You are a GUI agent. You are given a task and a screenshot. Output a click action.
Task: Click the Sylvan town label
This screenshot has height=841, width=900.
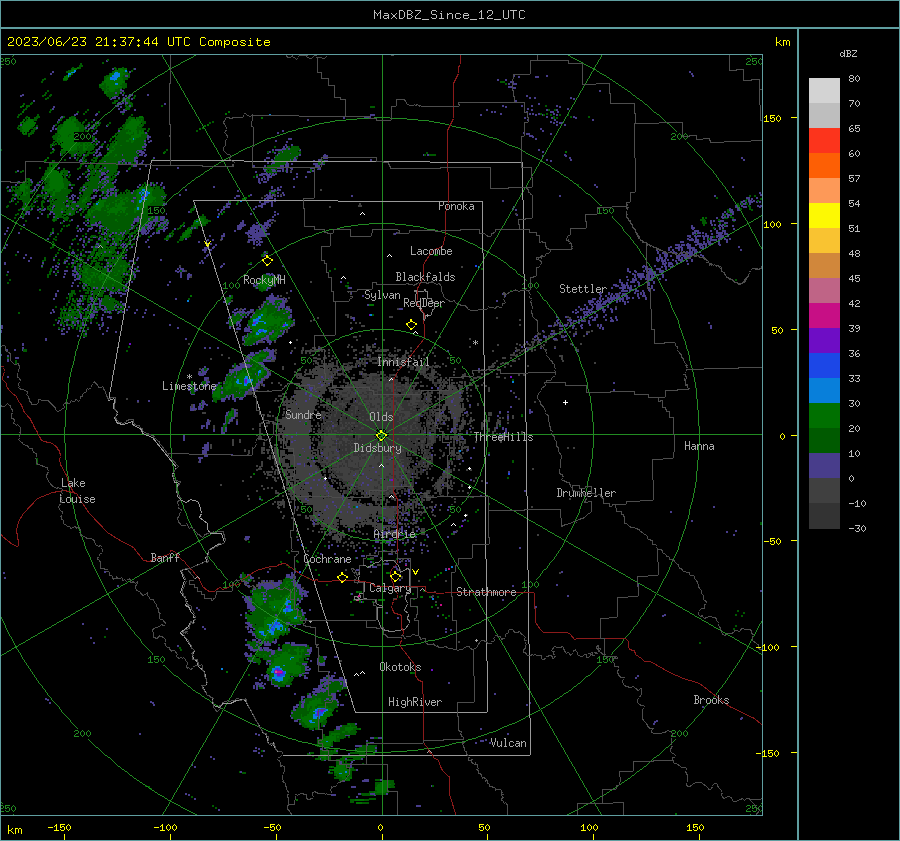click(382, 295)
